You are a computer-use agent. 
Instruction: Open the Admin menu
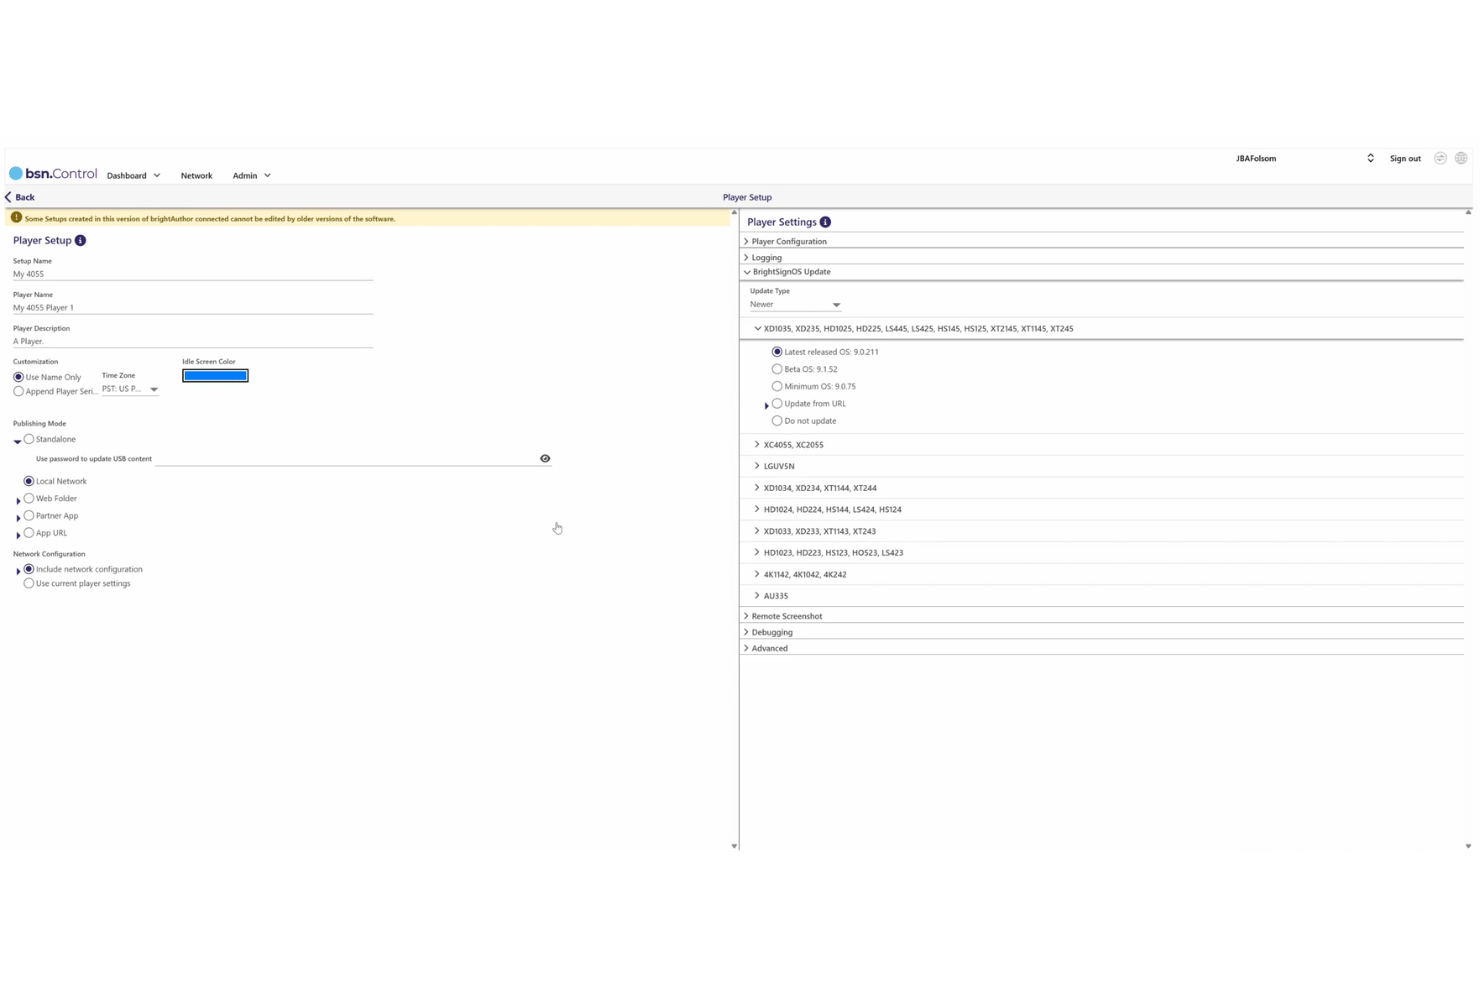251,176
